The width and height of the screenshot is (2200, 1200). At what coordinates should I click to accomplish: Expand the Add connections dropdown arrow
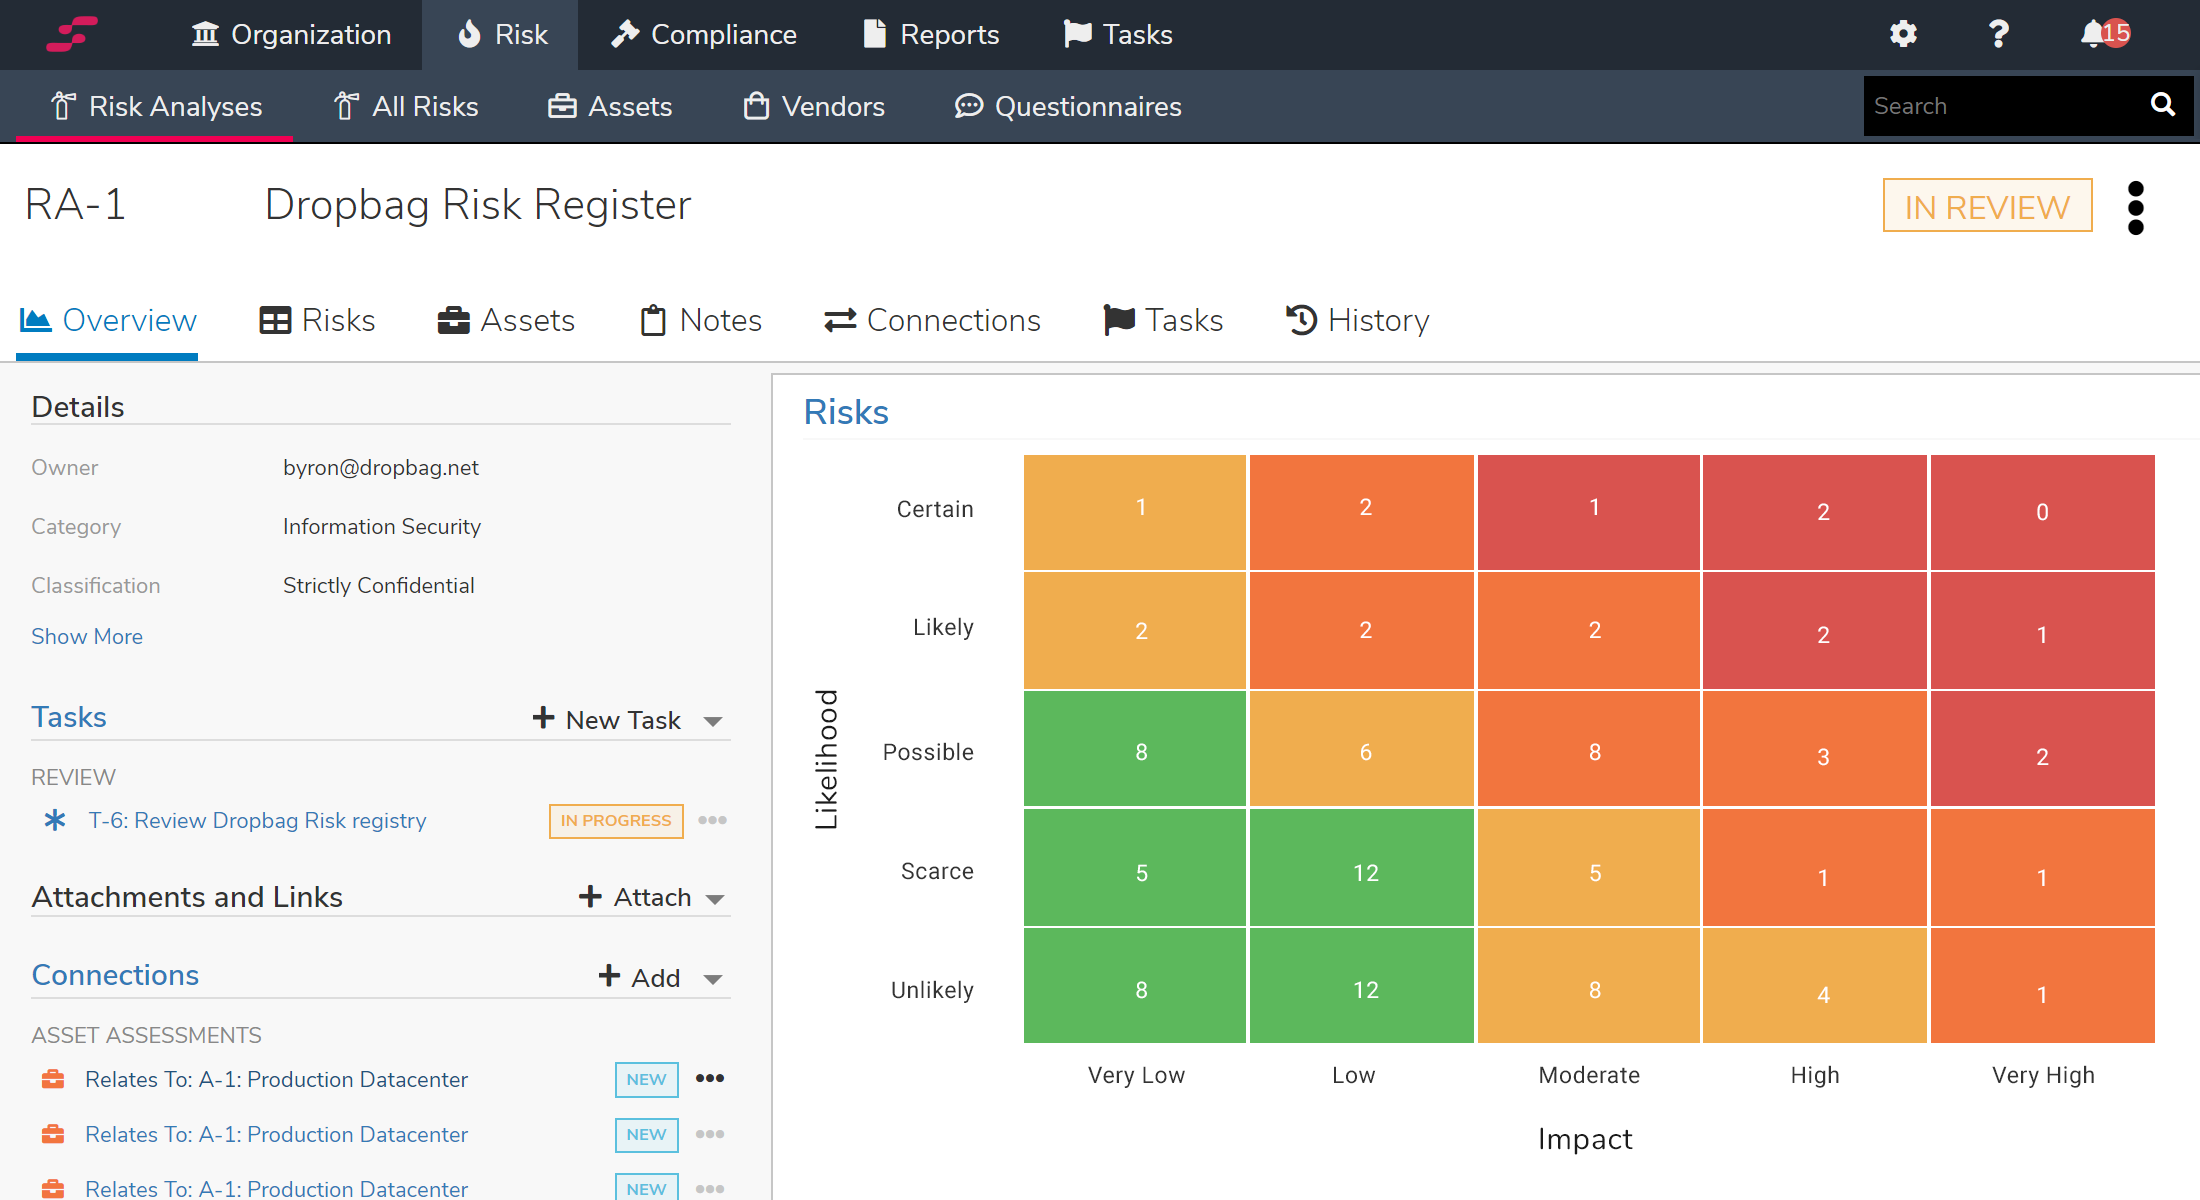pos(713,979)
